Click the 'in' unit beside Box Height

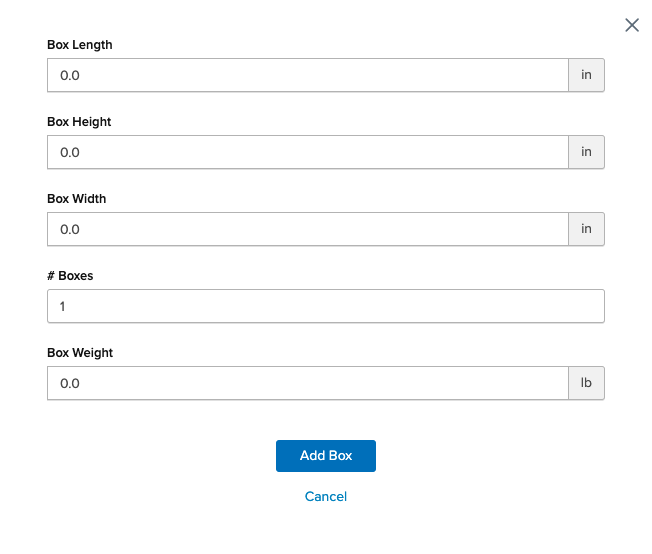pyautogui.click(x=587, y=152)
